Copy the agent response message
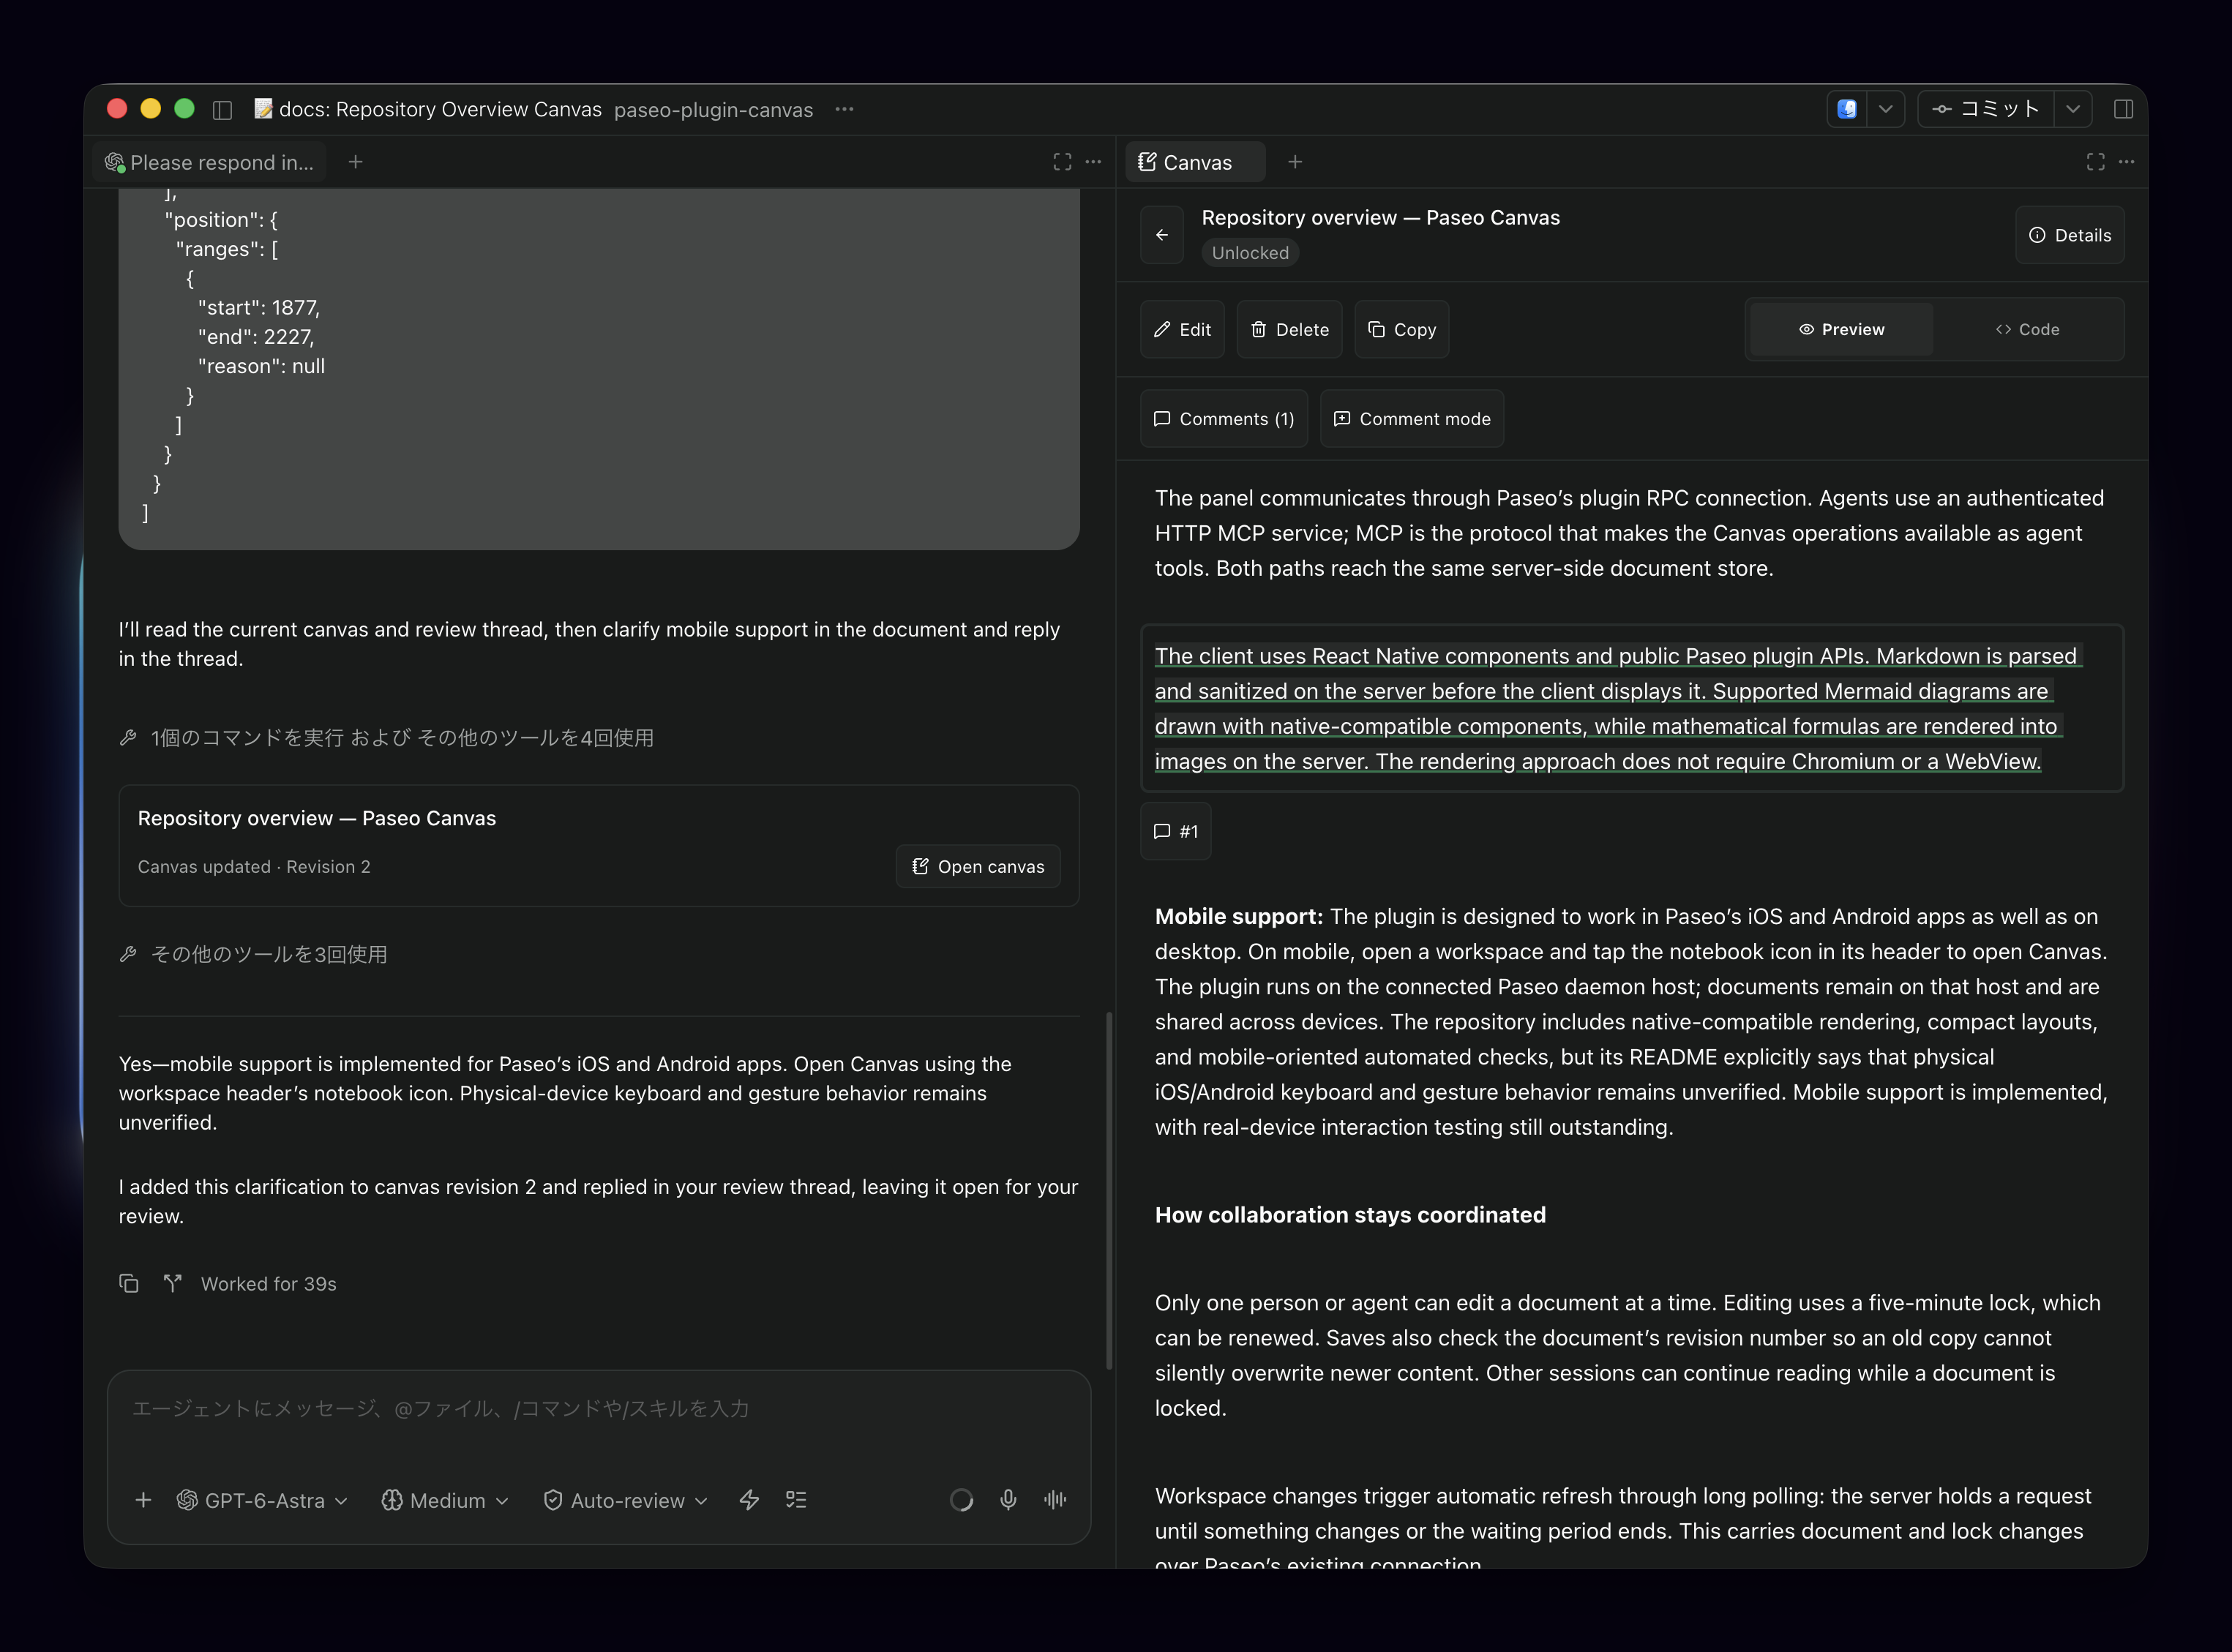The width and height of the screenshot is (2232, 1652). (129, 1283)
